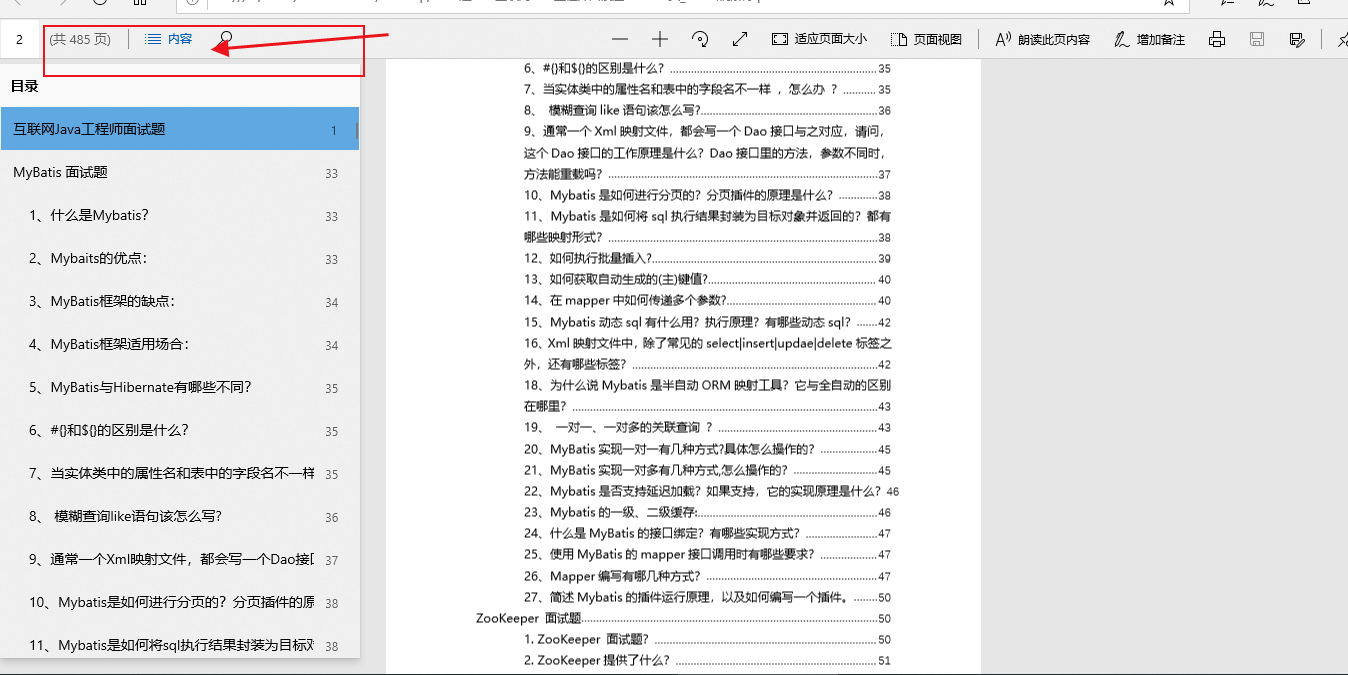The width and height of the screenshot is (1348, 675).
Task: Click the page number input field showing 2
Action: point(20,39)
